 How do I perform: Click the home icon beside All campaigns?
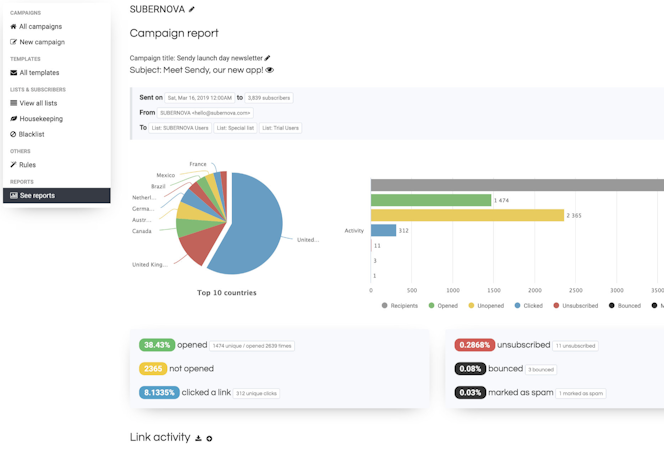click(x=13, y=27)
